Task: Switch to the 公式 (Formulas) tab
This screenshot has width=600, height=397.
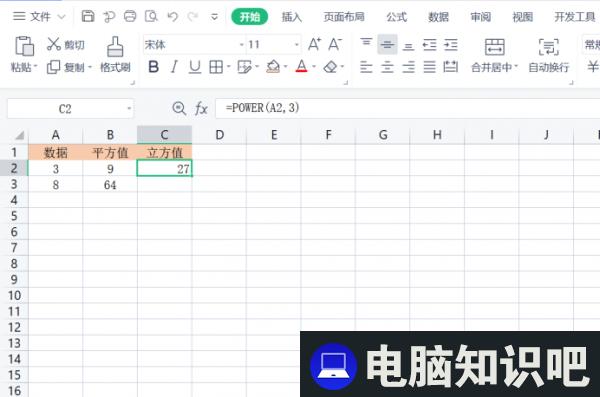Action: [396, 17]
